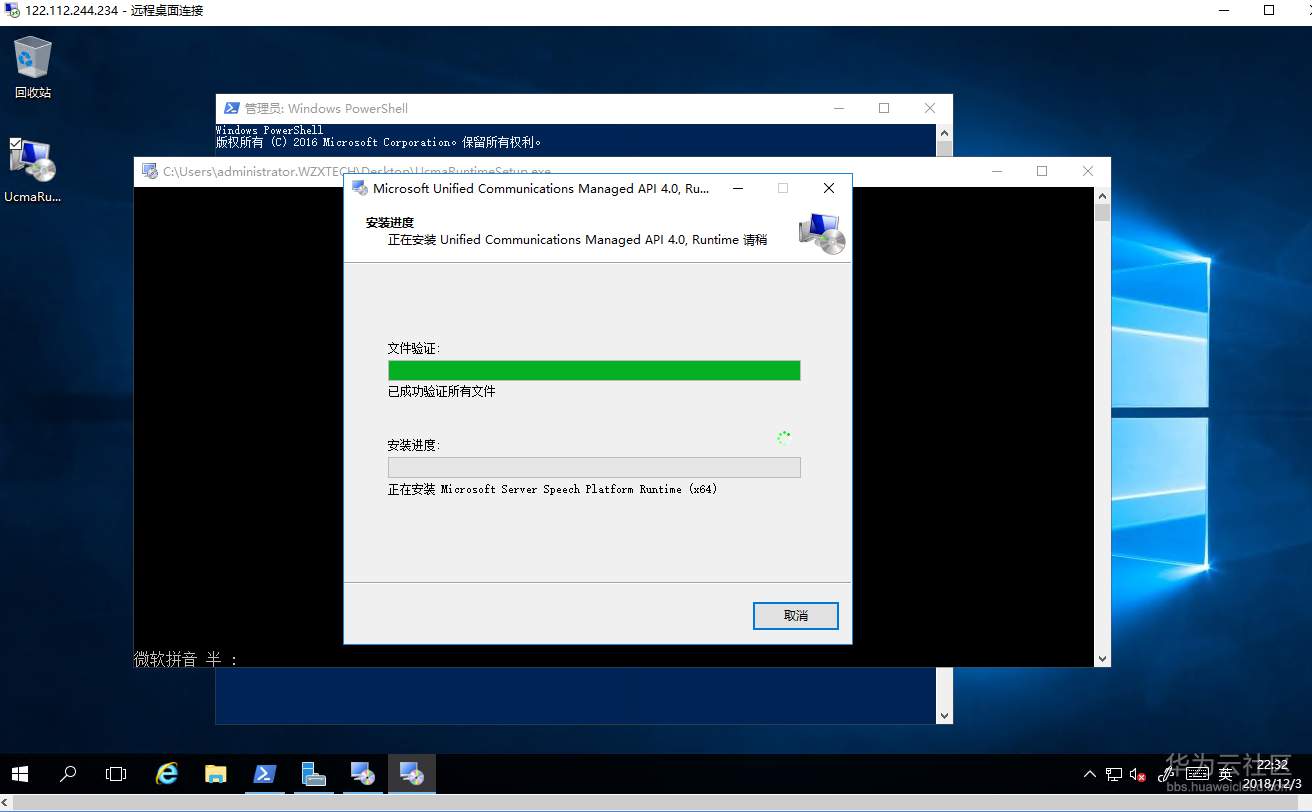Click the non-highlighted installer taskbar icon
Screen dimensions: 1312x812
tap(362, 774)
